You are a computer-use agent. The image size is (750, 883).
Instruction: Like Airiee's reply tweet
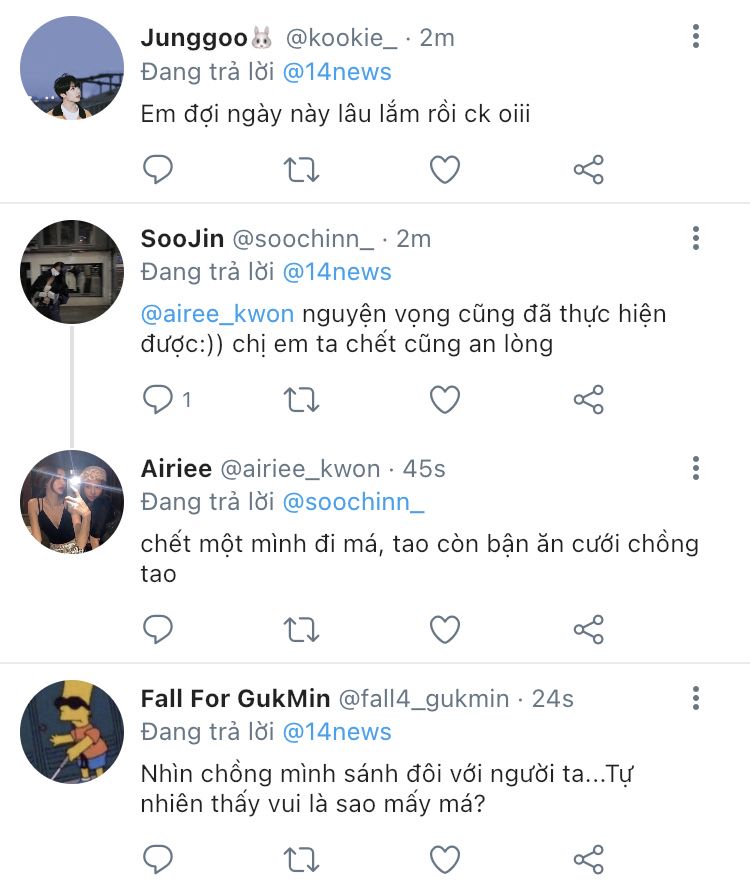tap(445, 629)
